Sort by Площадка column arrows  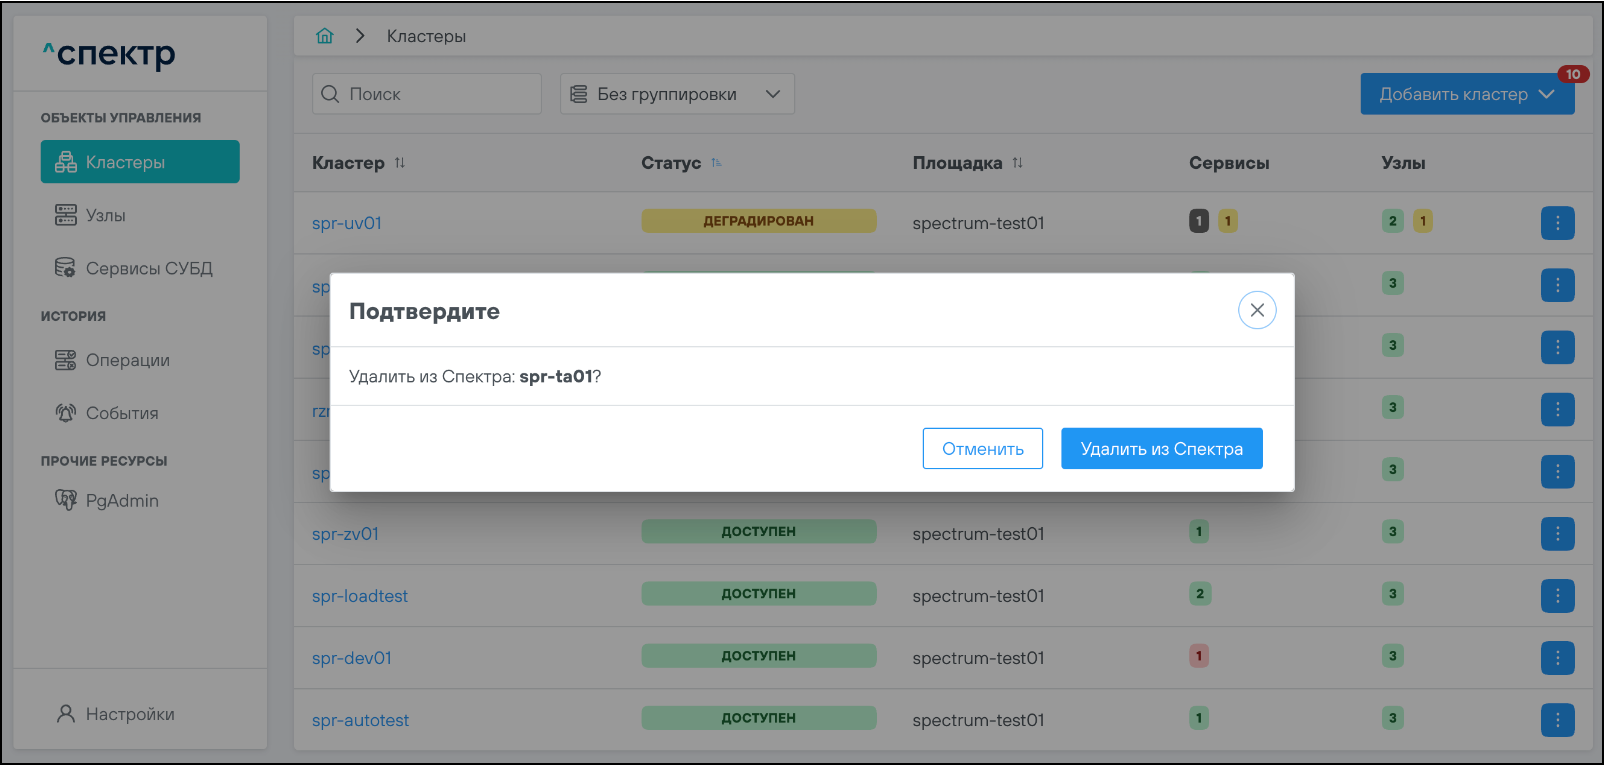(1017, 163)
